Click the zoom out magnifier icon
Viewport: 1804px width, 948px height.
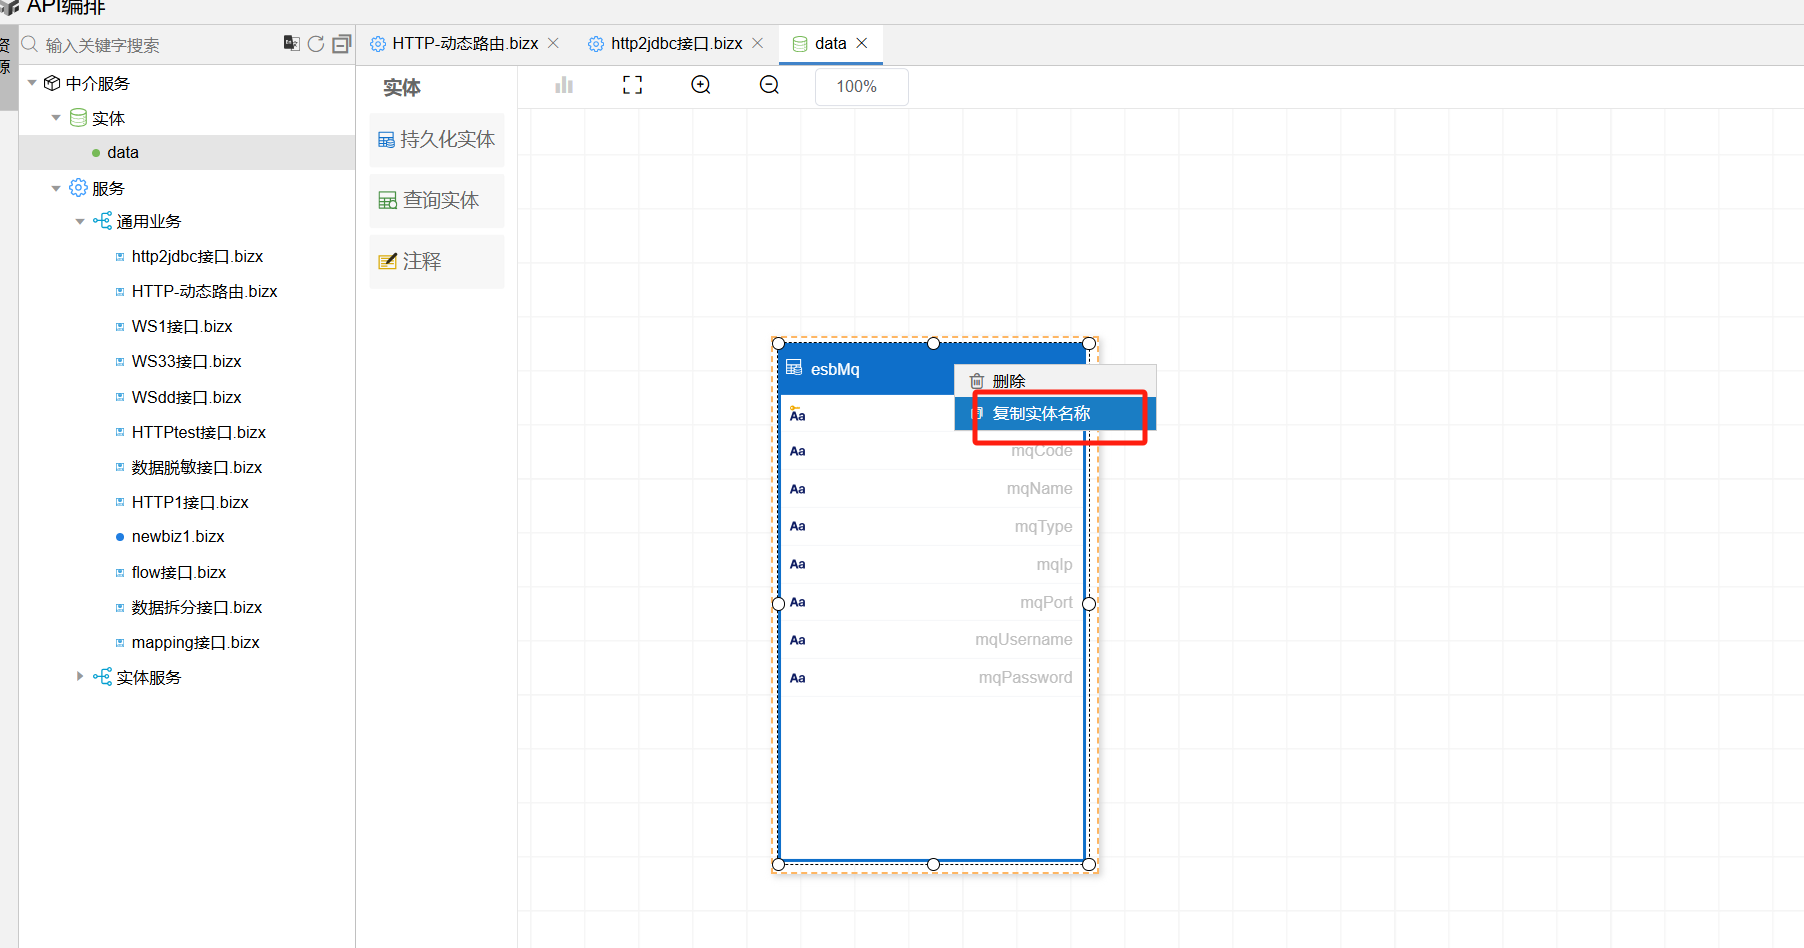pyautogui.click(x=769, y=85)
